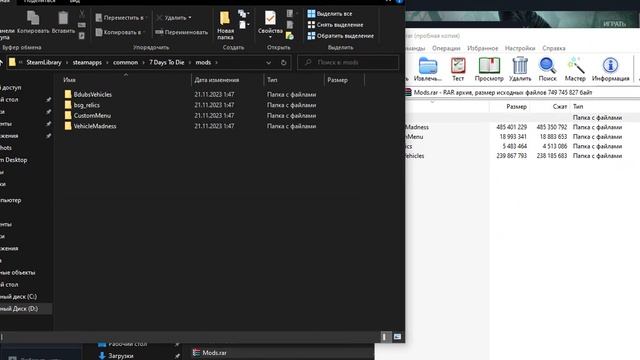Expand address bar history dropdown
The height and width of the screenshot is (360, 640).
click(269, 62)
